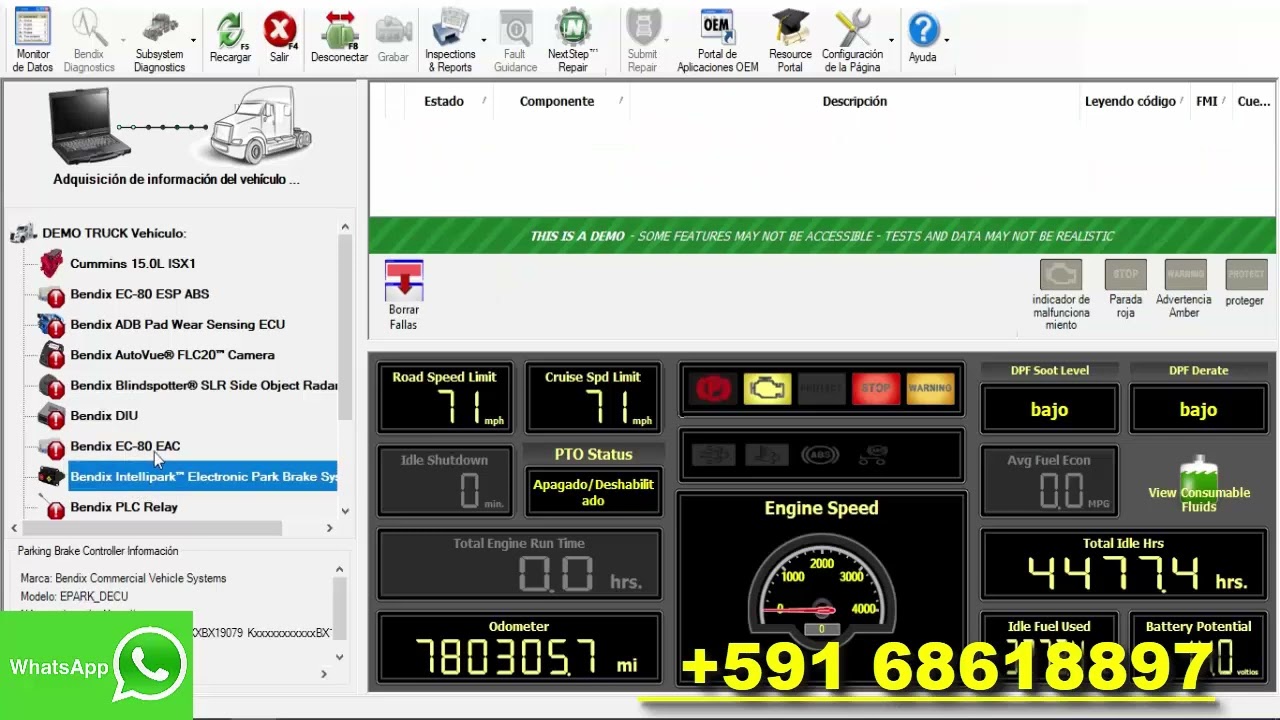Screen dimensions: 1280x720
Task: Click the Advertencia Amber lamp icon
Action: point(1185,275)
